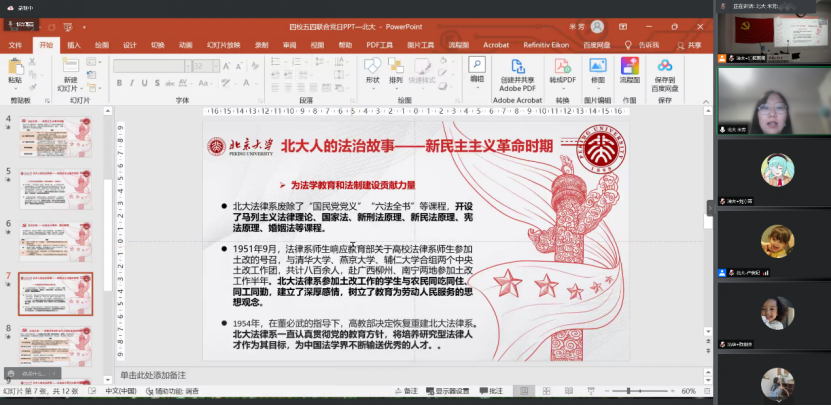Screen dimensions: 831x406
Task: Open the font name combo box dropdown
Action: tap(188, 66)
